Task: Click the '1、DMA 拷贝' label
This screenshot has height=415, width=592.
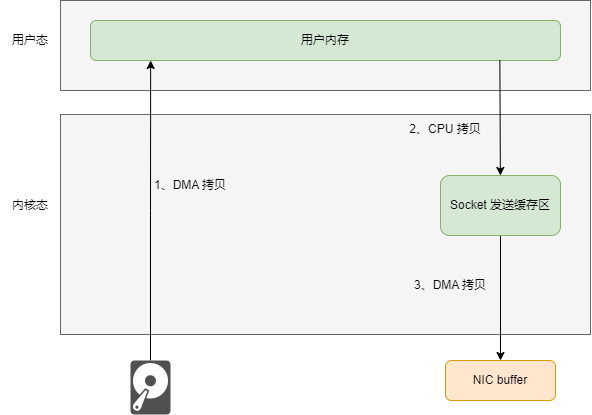Action: [x=190, y=185]
